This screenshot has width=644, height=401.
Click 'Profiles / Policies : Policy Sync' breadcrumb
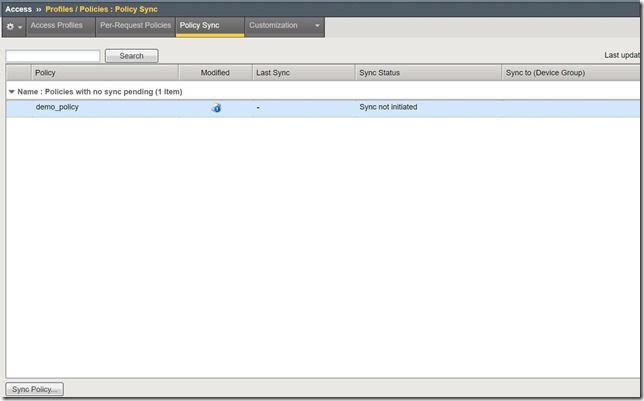(x=101, y=9)
